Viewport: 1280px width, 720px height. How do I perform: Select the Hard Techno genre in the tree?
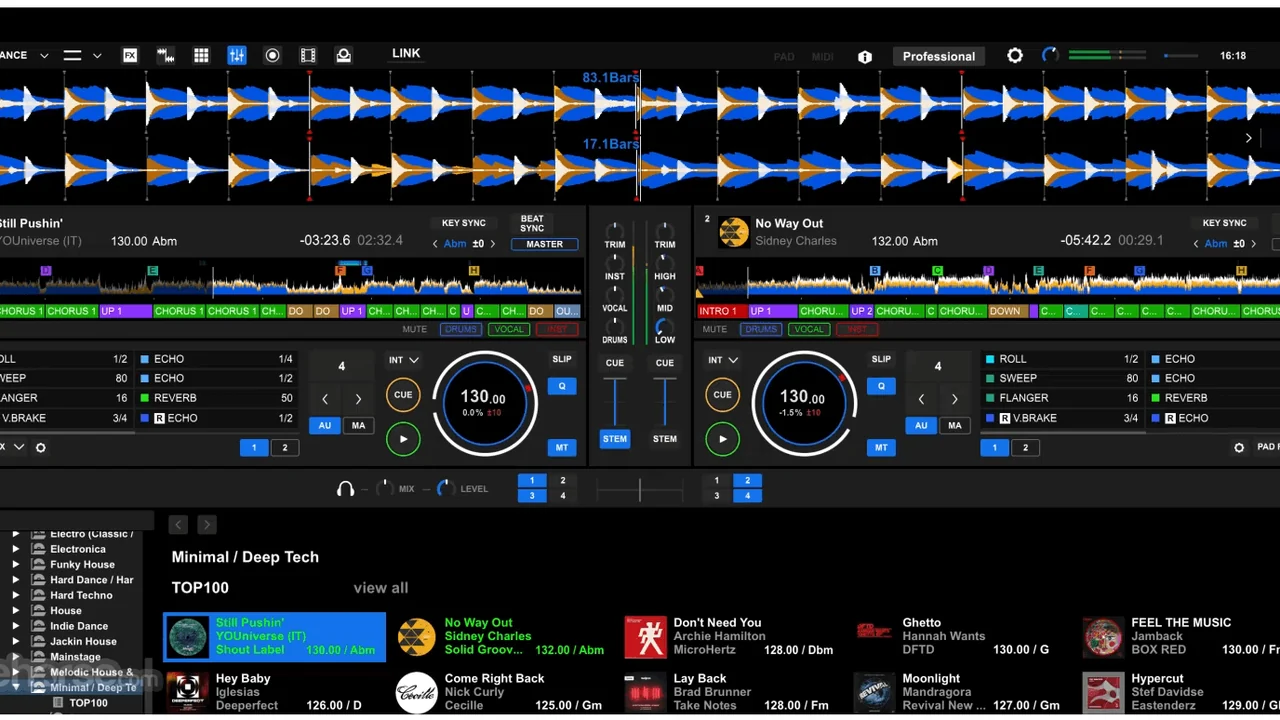tap(81, 596)
